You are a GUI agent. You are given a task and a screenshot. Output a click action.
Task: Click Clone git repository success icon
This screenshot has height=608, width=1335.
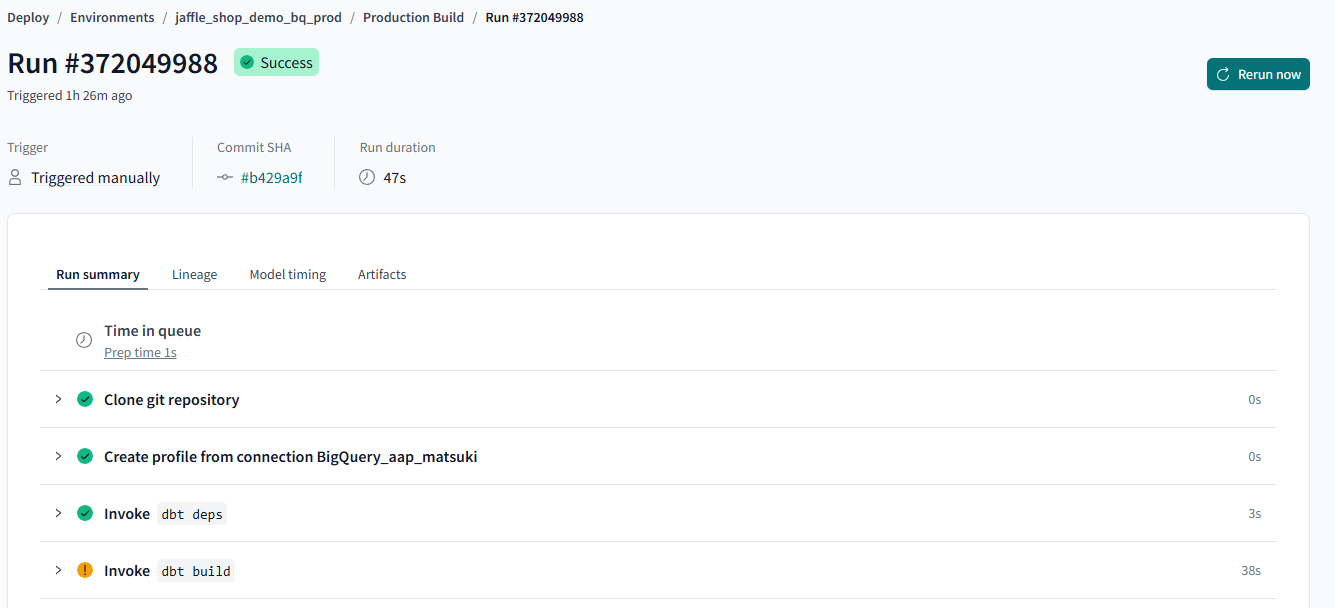[85, 399]
